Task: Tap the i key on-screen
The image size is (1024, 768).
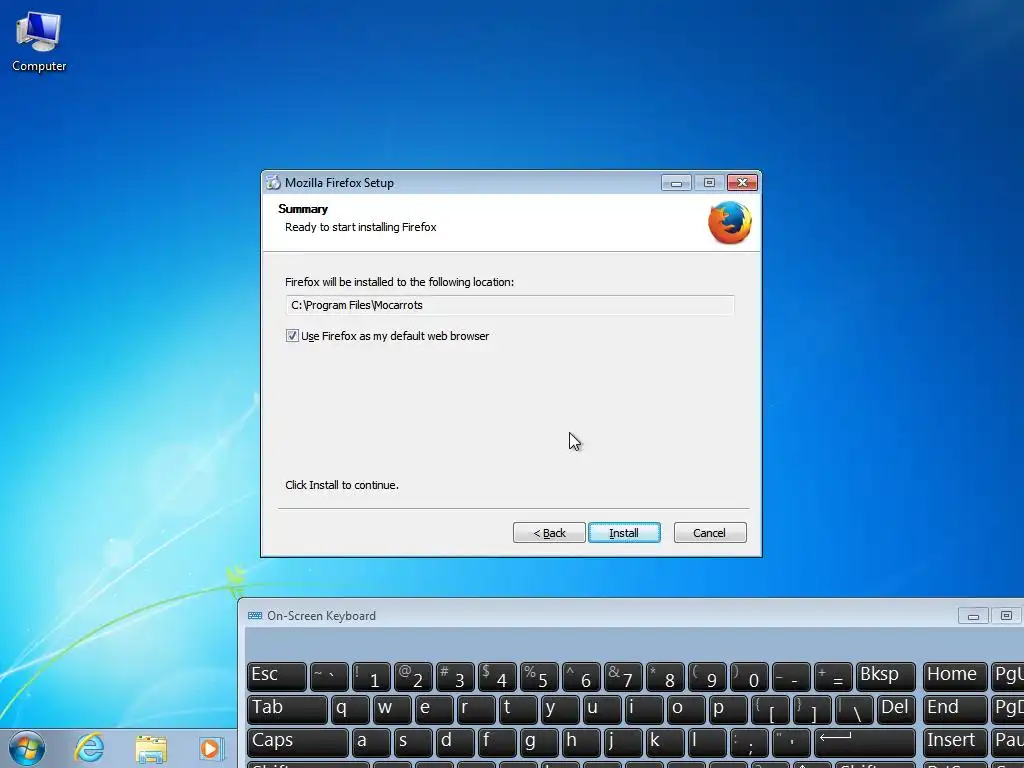Action: pyautogui.click(x=643, y=709)
